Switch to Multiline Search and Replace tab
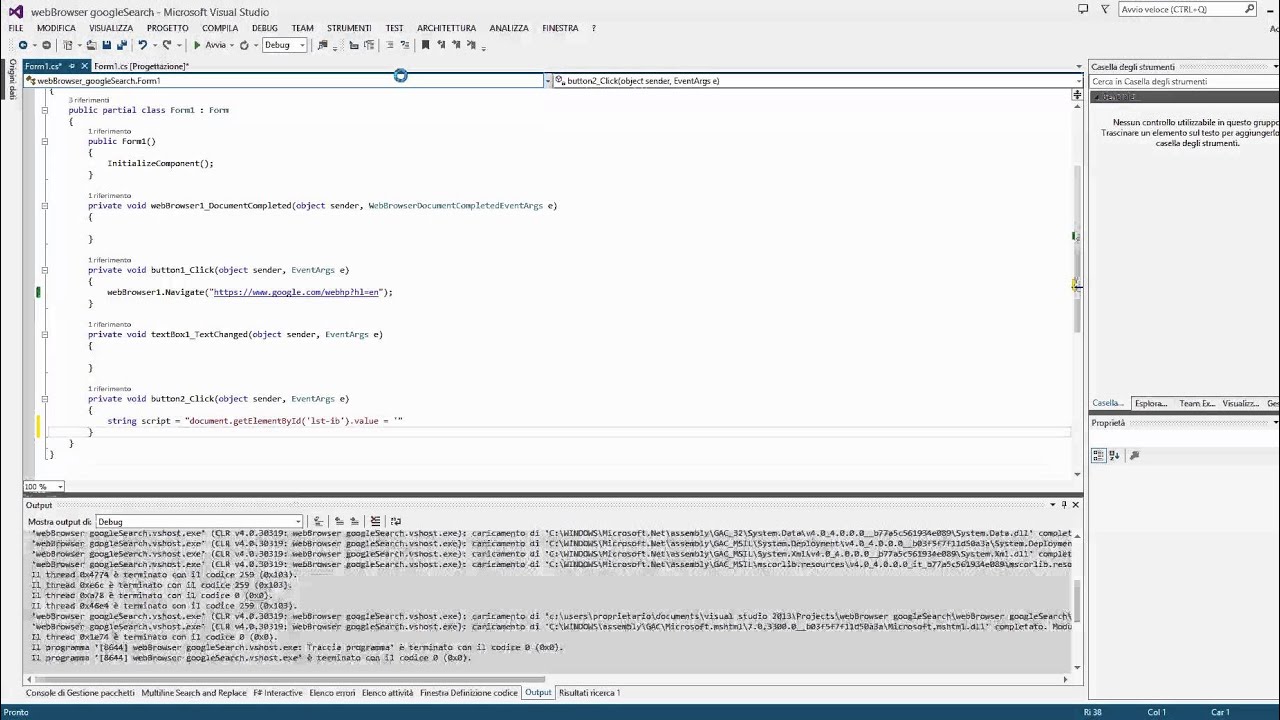 pyautogui.click(x=194, y=693)
